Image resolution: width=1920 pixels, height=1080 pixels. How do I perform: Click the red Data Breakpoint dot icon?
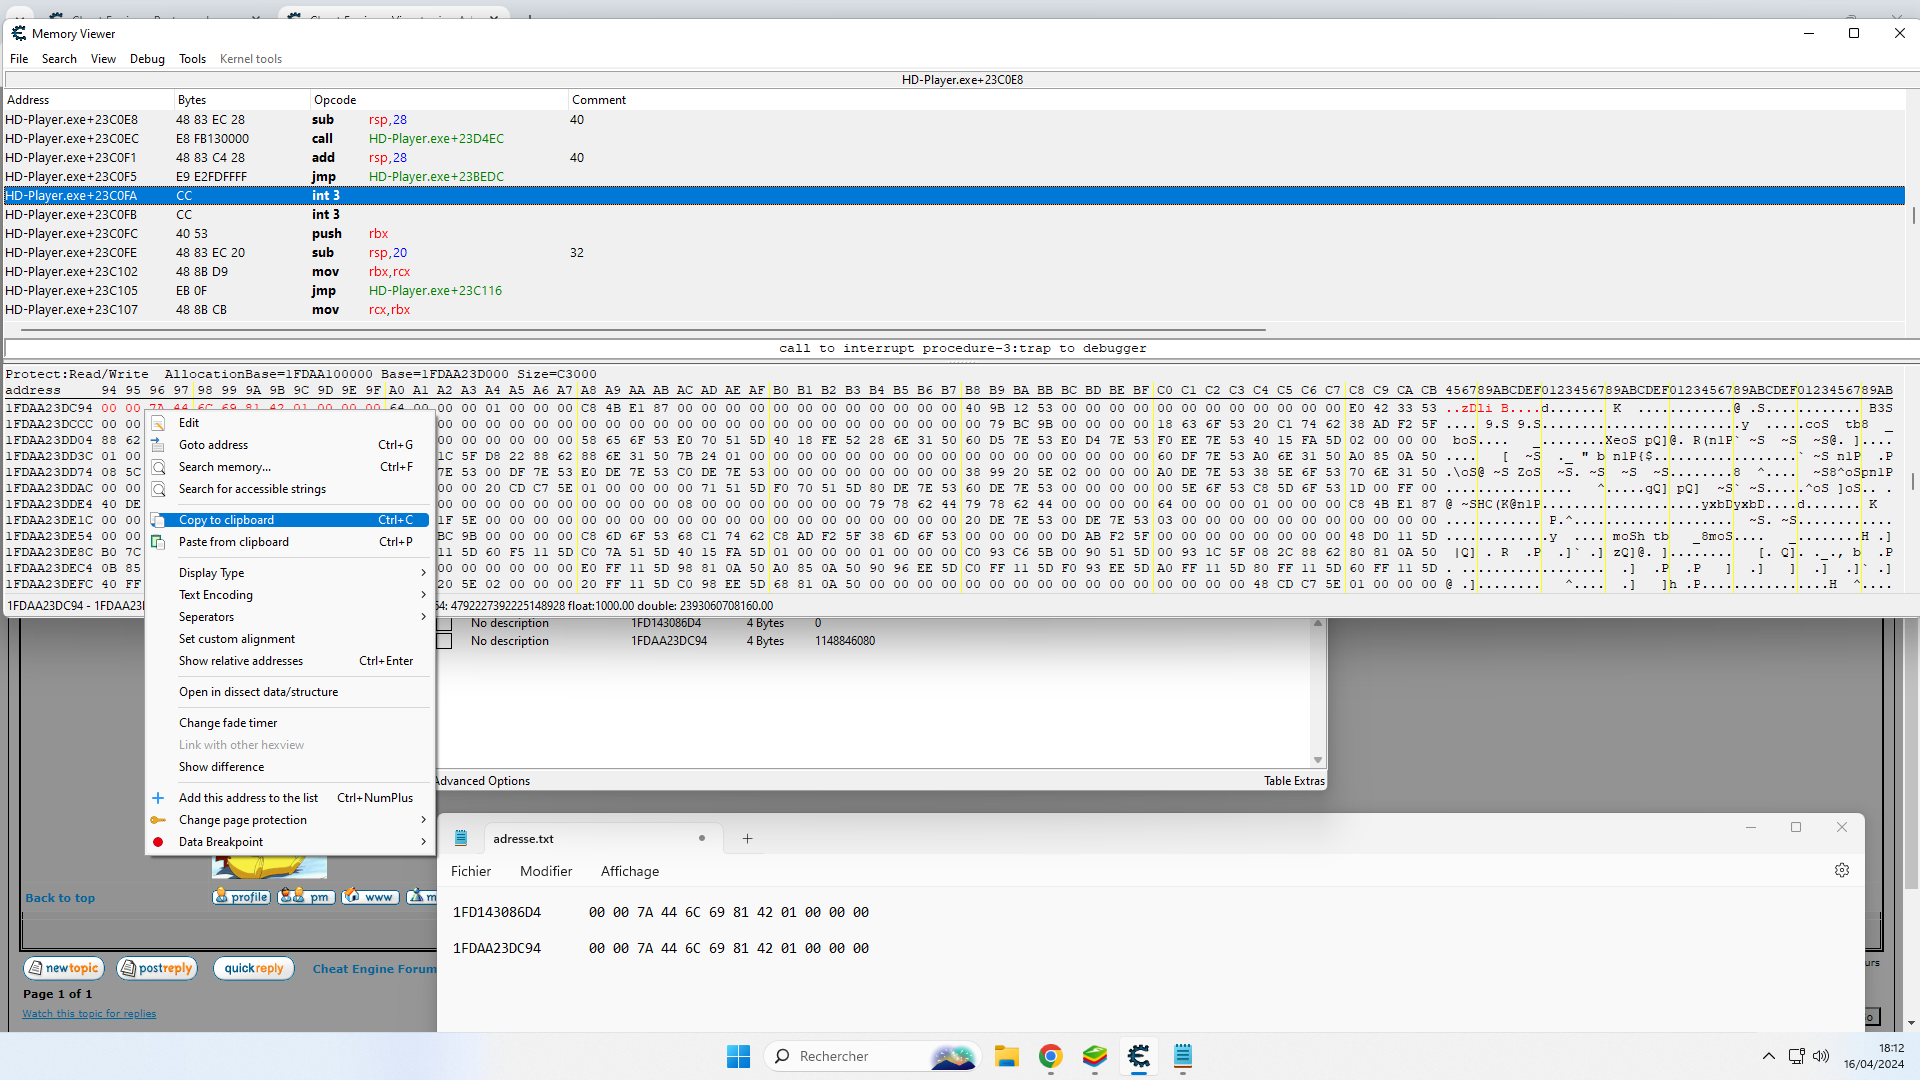158,842
